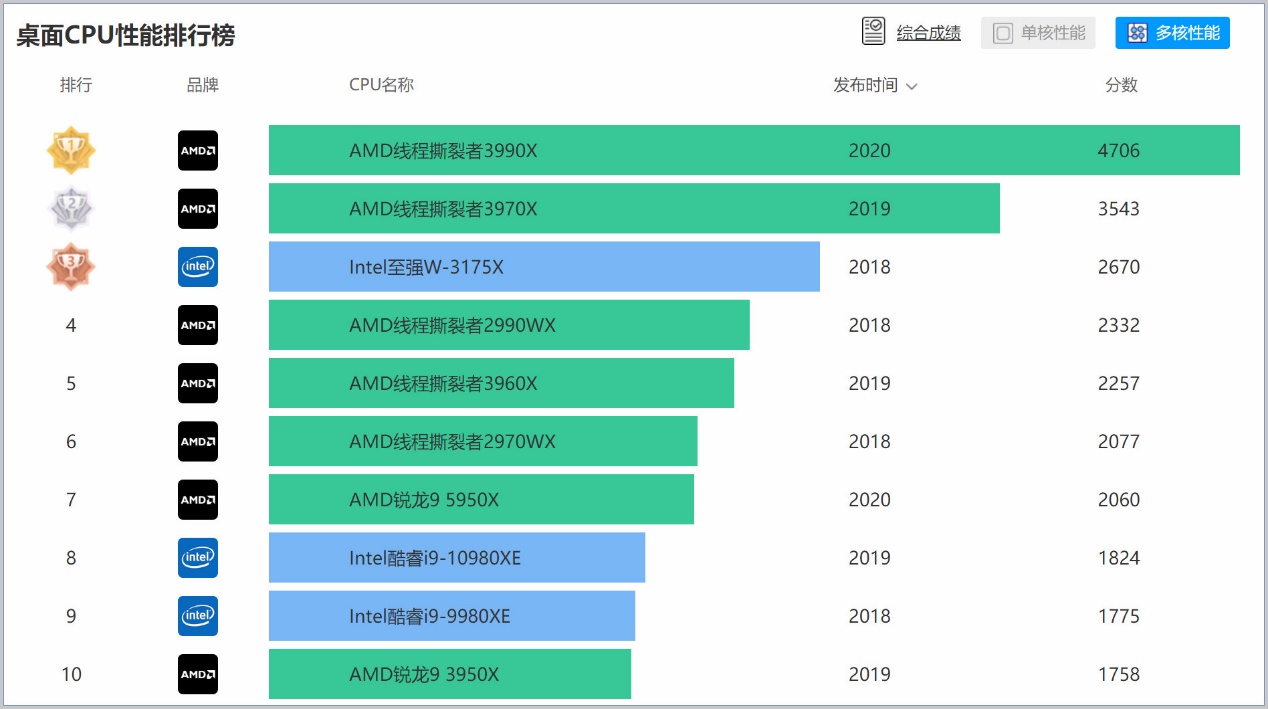
Task: Select the AMD线程撕裂者3970X green bar
Action: 633,208
